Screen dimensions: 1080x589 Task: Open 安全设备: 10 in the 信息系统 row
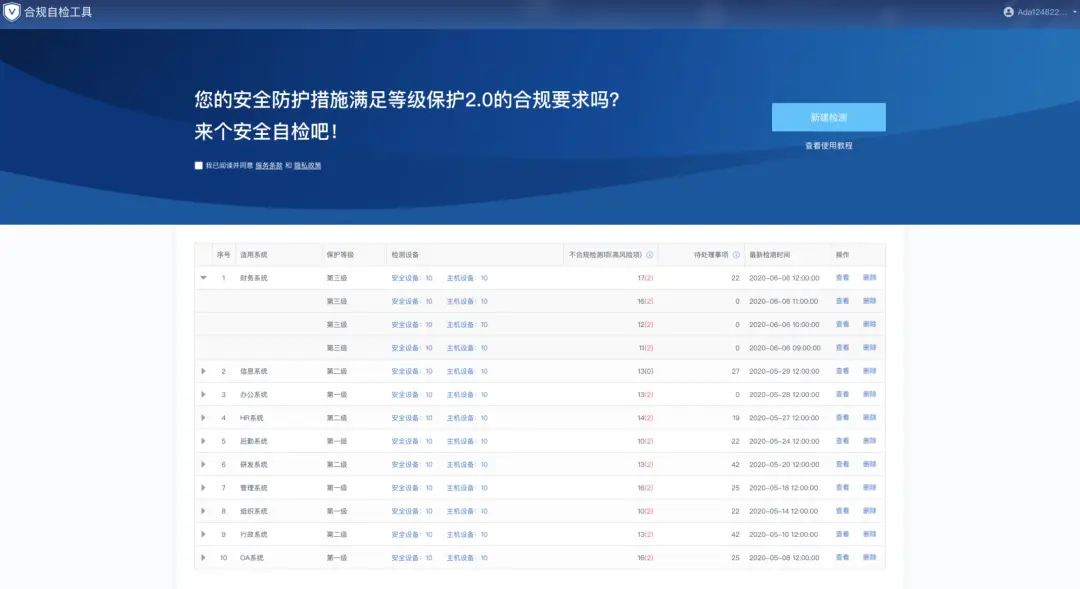point(412,371)
